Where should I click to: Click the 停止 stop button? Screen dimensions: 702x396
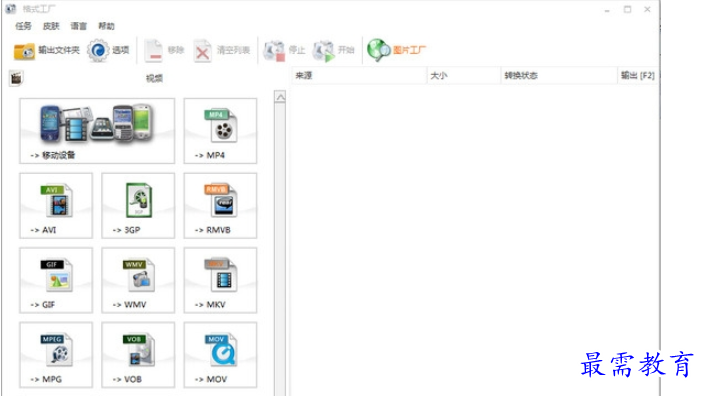[284, 50]
